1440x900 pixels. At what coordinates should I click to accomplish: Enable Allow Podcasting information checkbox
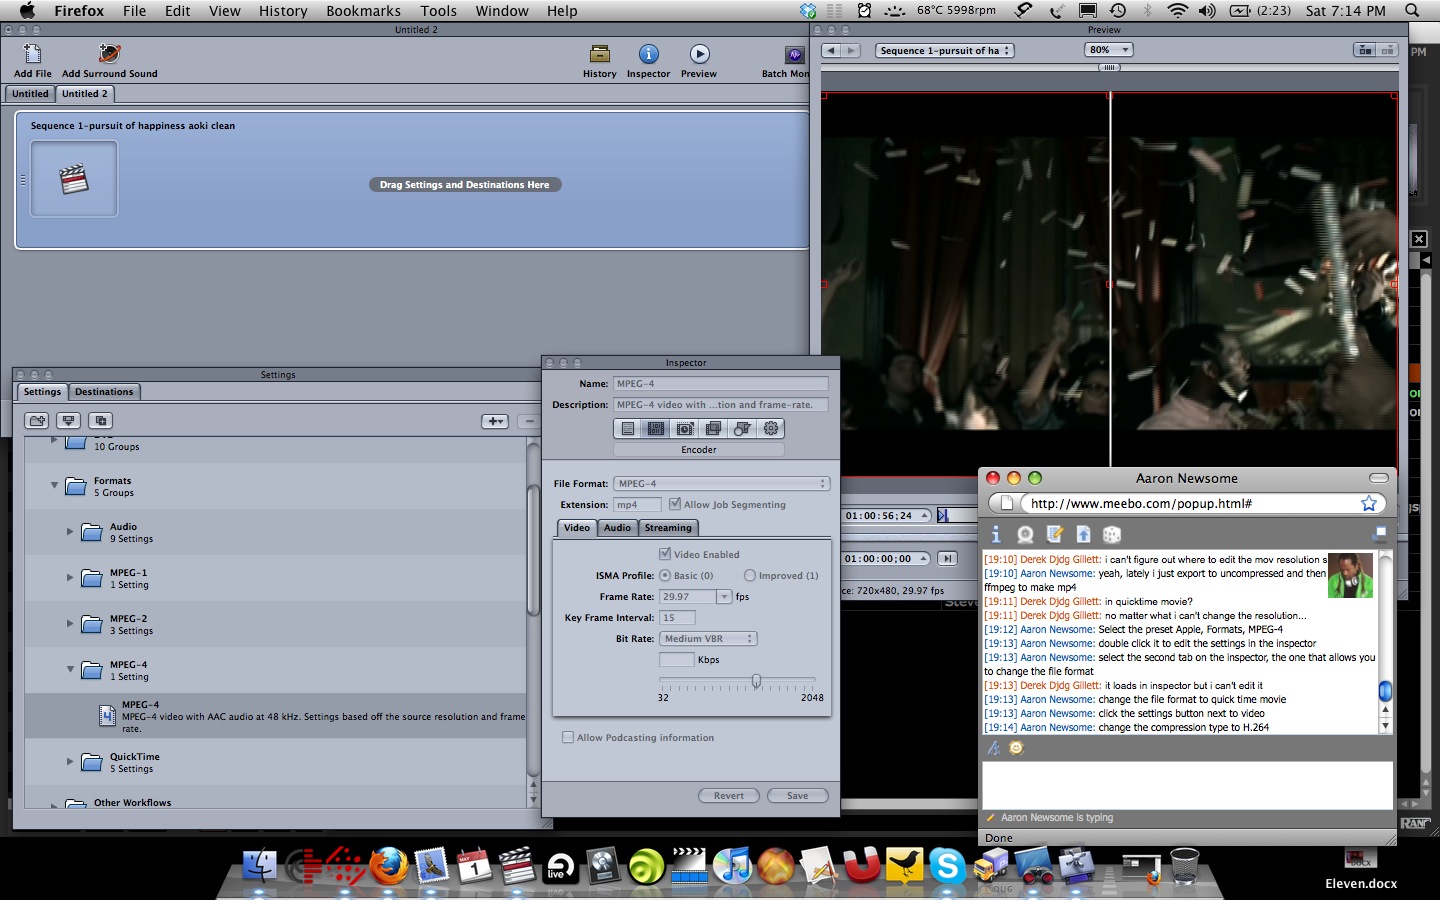[x=568, y=738]
